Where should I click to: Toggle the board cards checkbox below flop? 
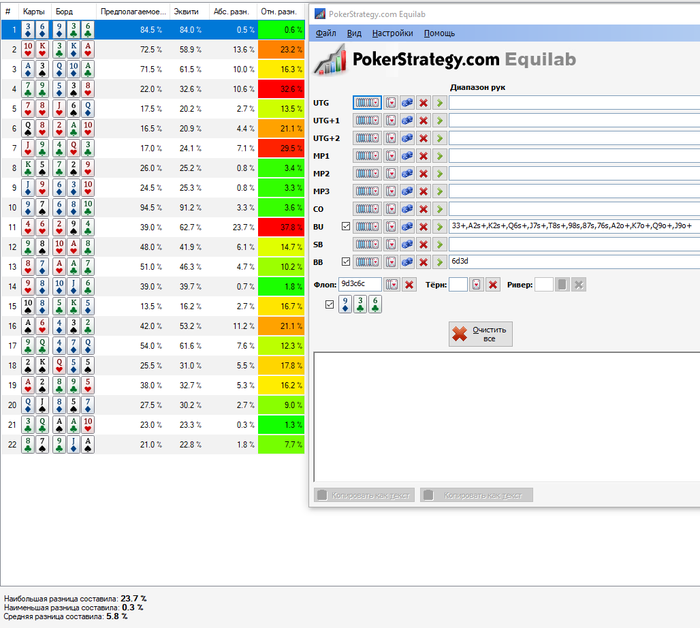[x=329, y=304]
